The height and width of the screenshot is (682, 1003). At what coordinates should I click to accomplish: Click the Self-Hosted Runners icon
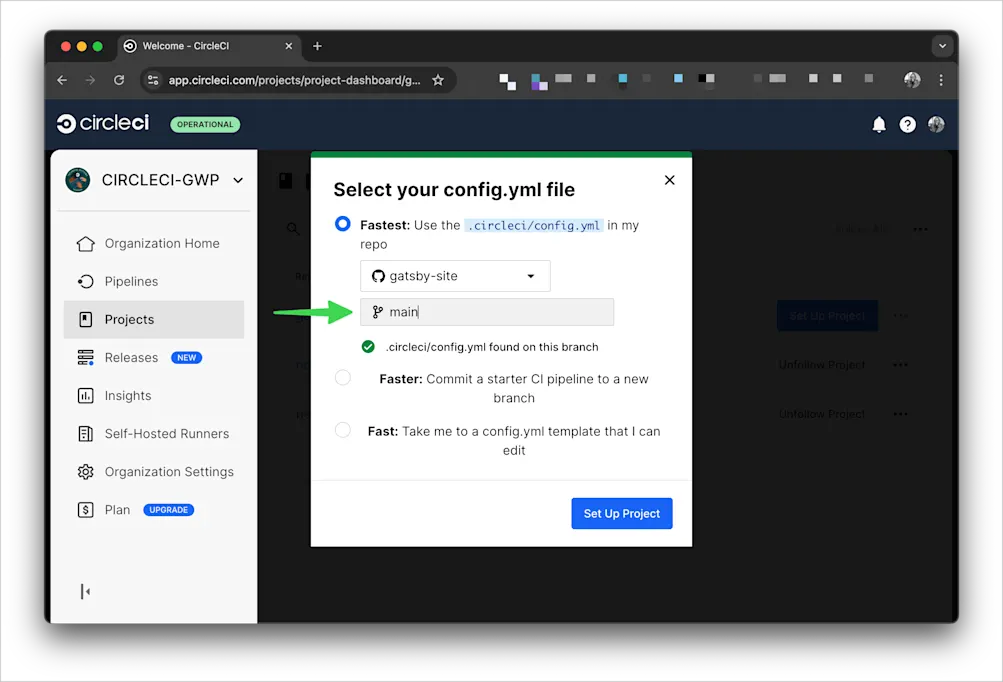pyautogui.click(x=86, y=434)
